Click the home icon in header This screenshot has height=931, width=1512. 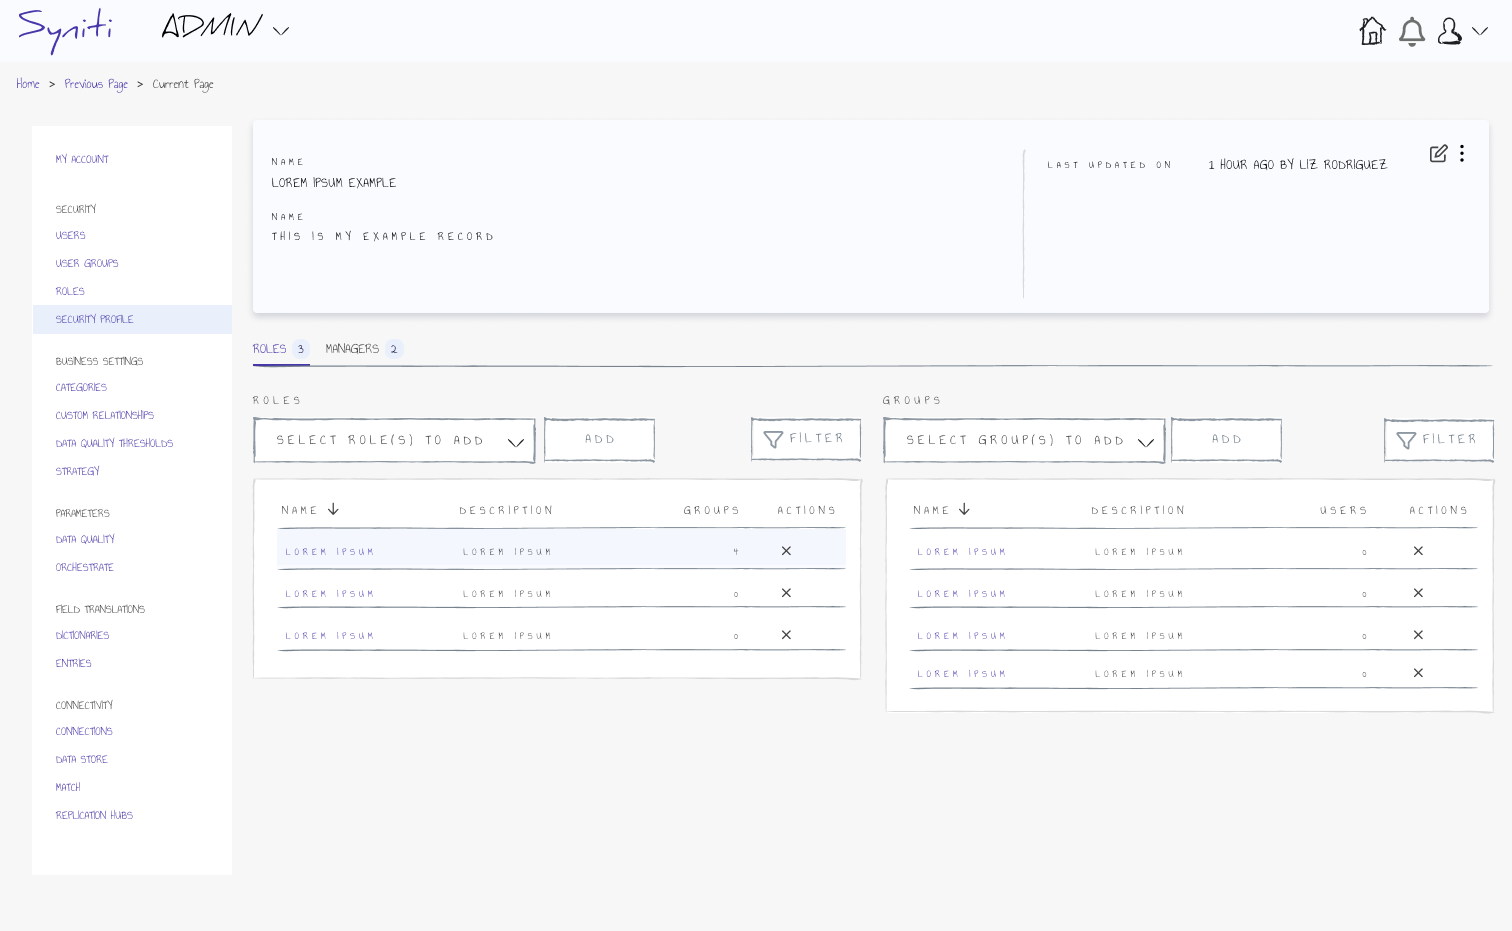pyautogui.click(x=1372, y=31)
